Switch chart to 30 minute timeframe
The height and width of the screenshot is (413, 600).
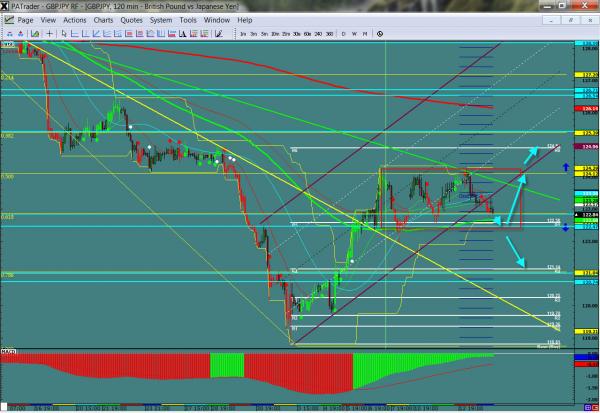(297, 34)
